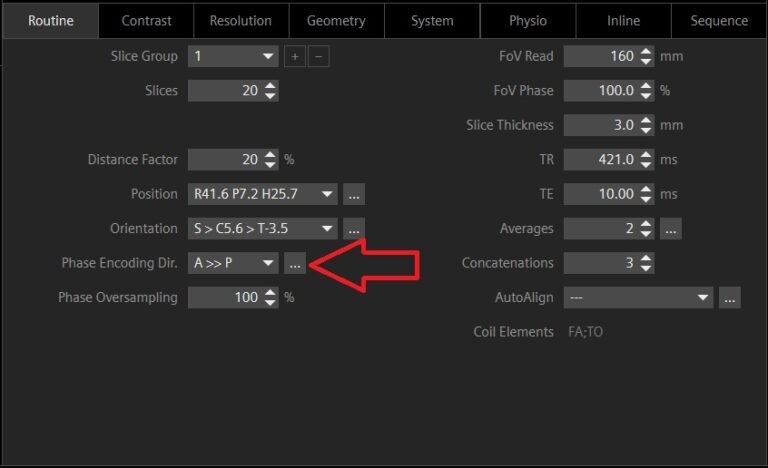Open the ellipsis button next to Averages
The width and height of the screenshot is (768, 468).
tap(671, 229)
